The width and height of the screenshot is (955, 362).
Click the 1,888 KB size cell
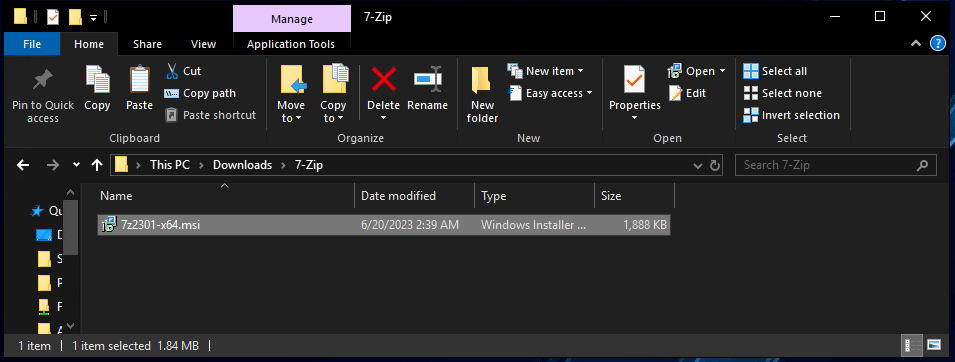(645, 225)
